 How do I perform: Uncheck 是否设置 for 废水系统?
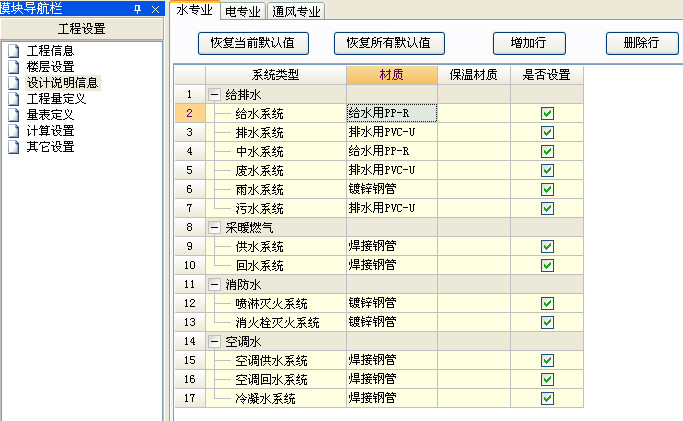pyautogui.click(x=547, y=170)
